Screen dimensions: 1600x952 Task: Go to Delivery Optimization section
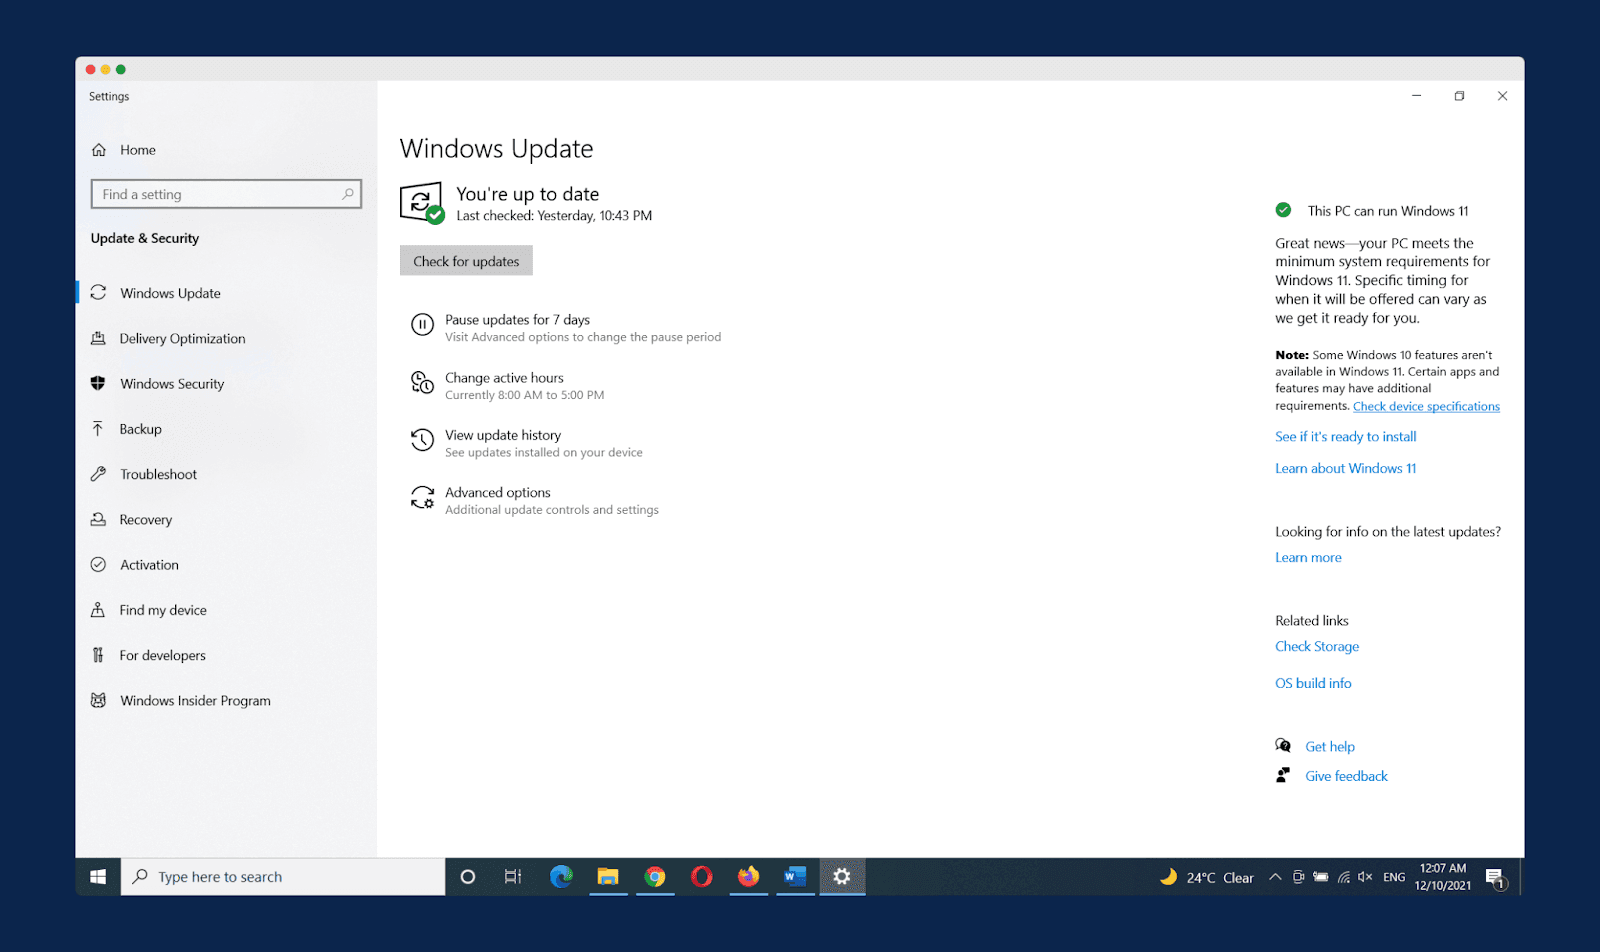tap(182, 339)
